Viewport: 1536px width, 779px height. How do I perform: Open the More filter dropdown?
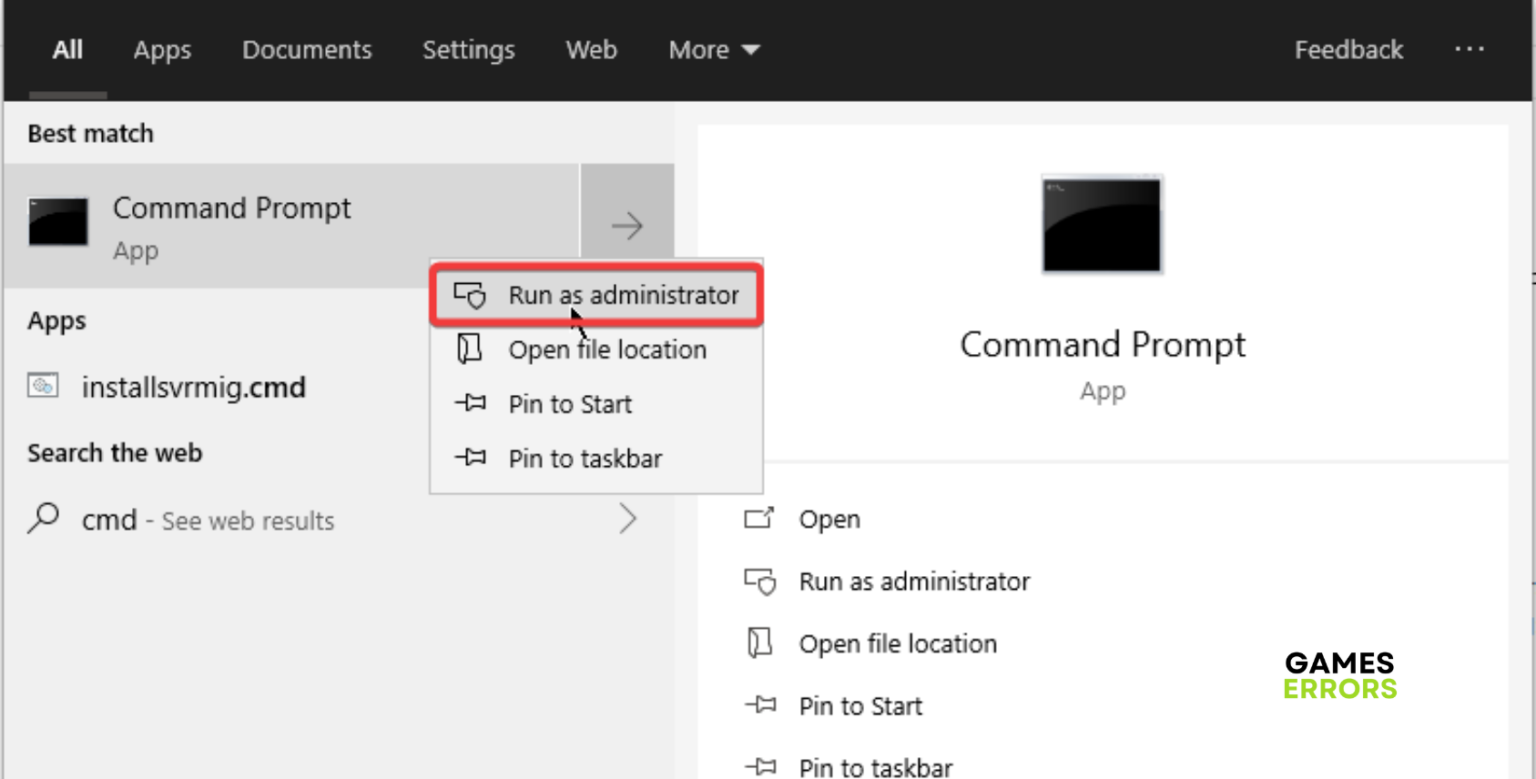(x=714, y=50)
